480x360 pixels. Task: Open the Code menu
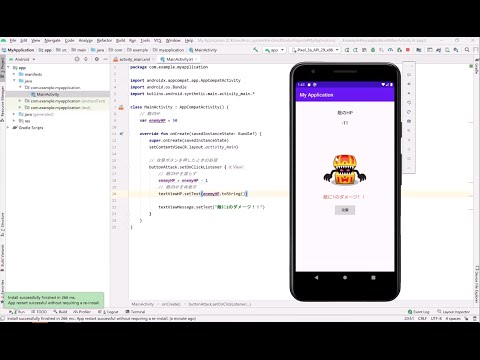point(69,40)
